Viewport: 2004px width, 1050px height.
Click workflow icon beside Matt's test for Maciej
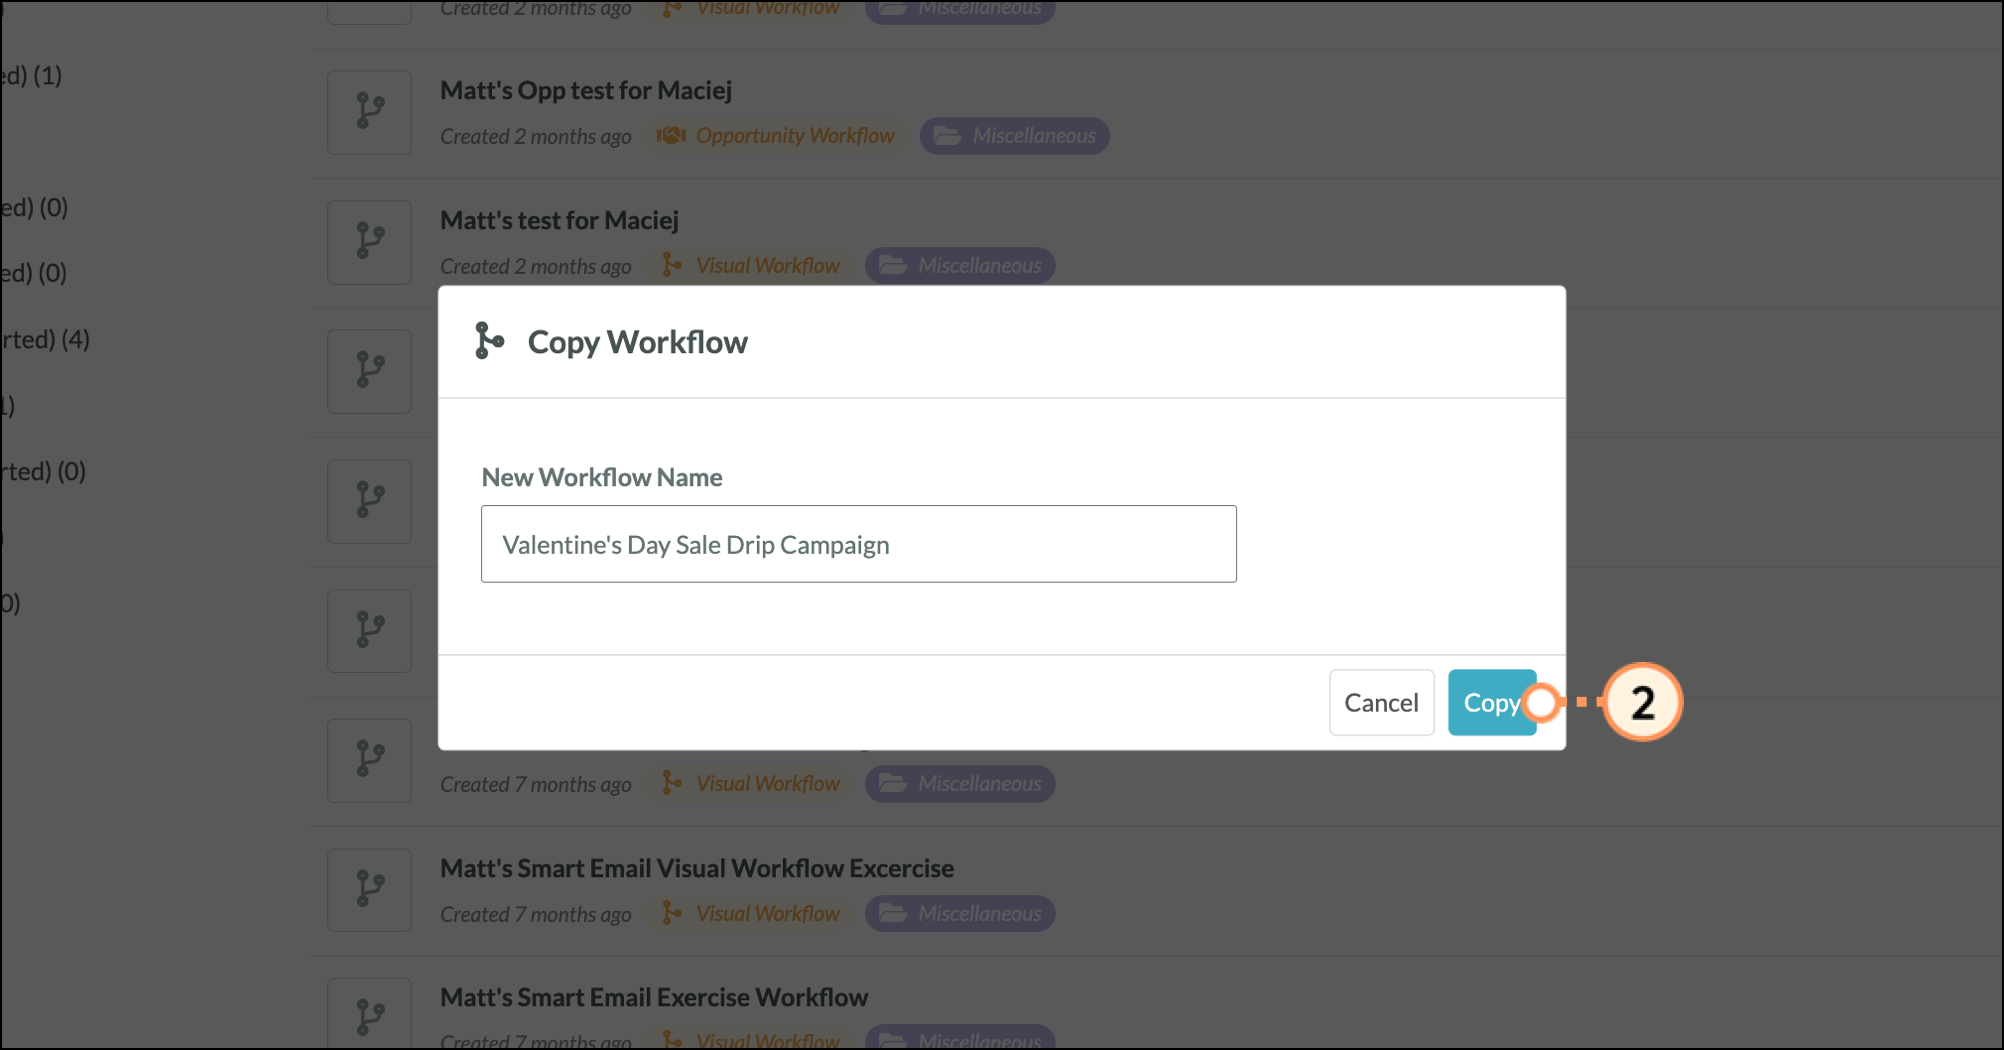[370, 242]
